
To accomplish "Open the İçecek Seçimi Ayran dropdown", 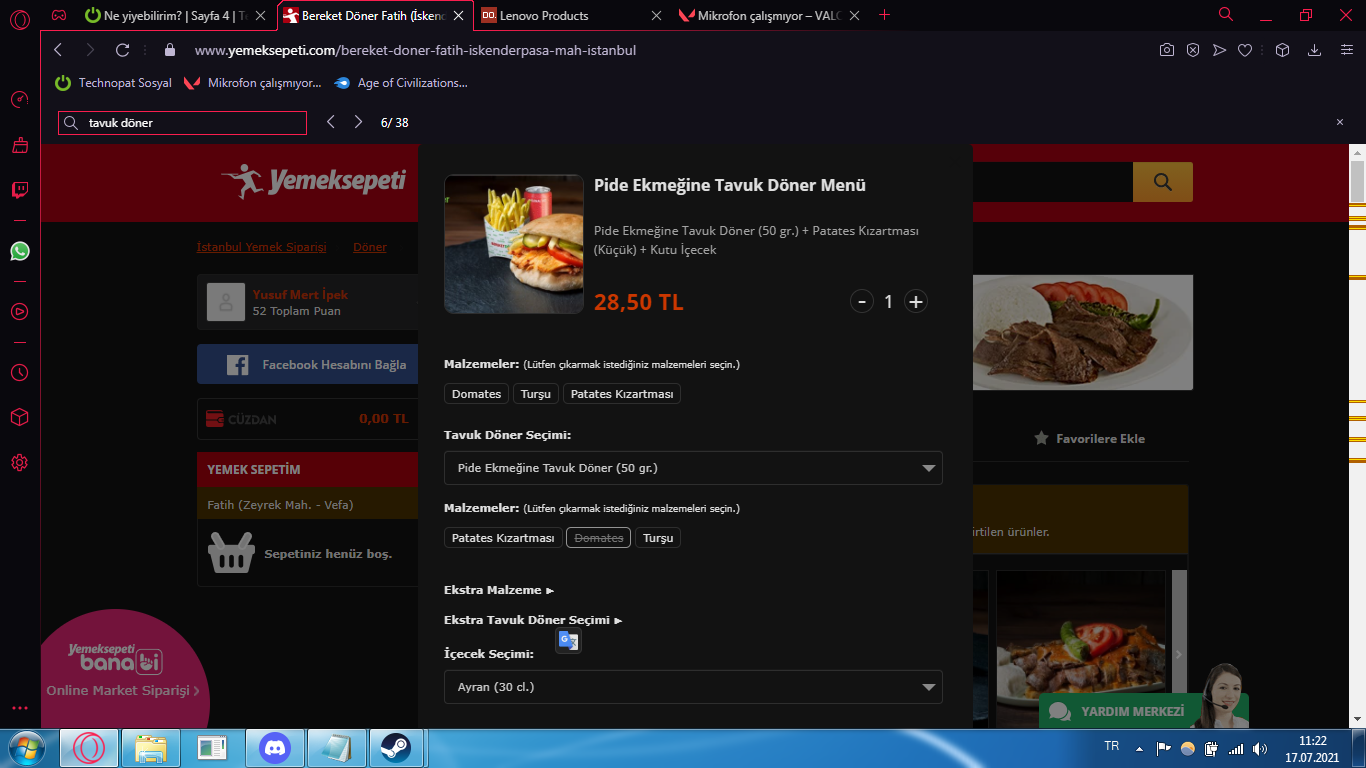I will [x=693, y=687].
